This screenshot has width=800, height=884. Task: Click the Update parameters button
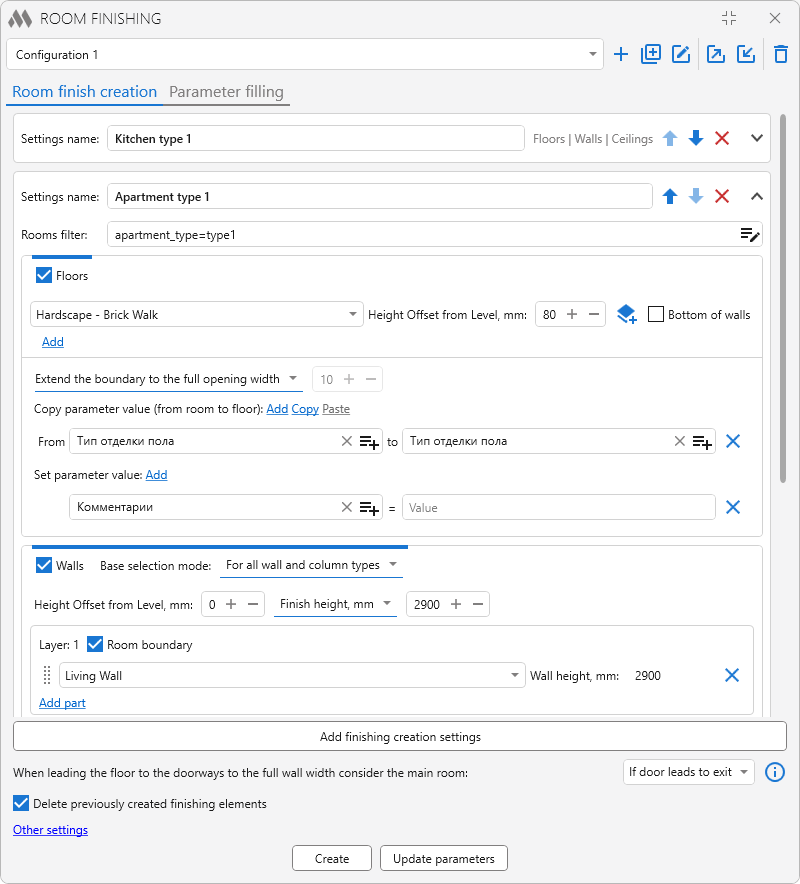pyautogui.click(x=444, y=859)
